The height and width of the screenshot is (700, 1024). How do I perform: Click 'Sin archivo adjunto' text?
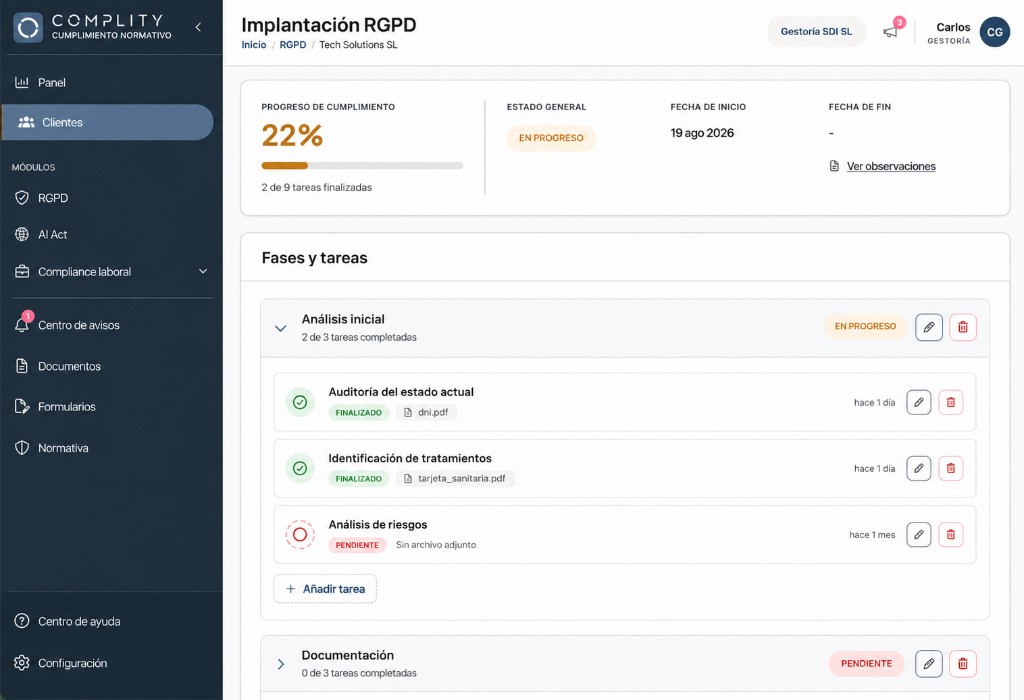pyautogui.click(x=436, y=545)
